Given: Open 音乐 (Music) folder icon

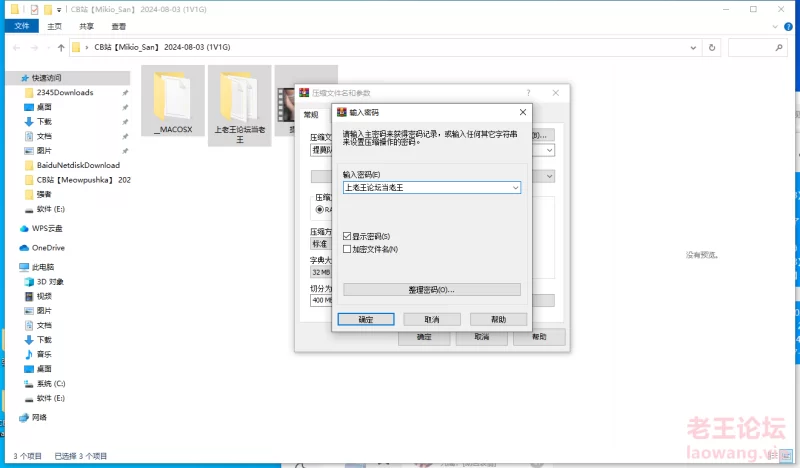Looking at the screenshot, I should click(29, 354).
